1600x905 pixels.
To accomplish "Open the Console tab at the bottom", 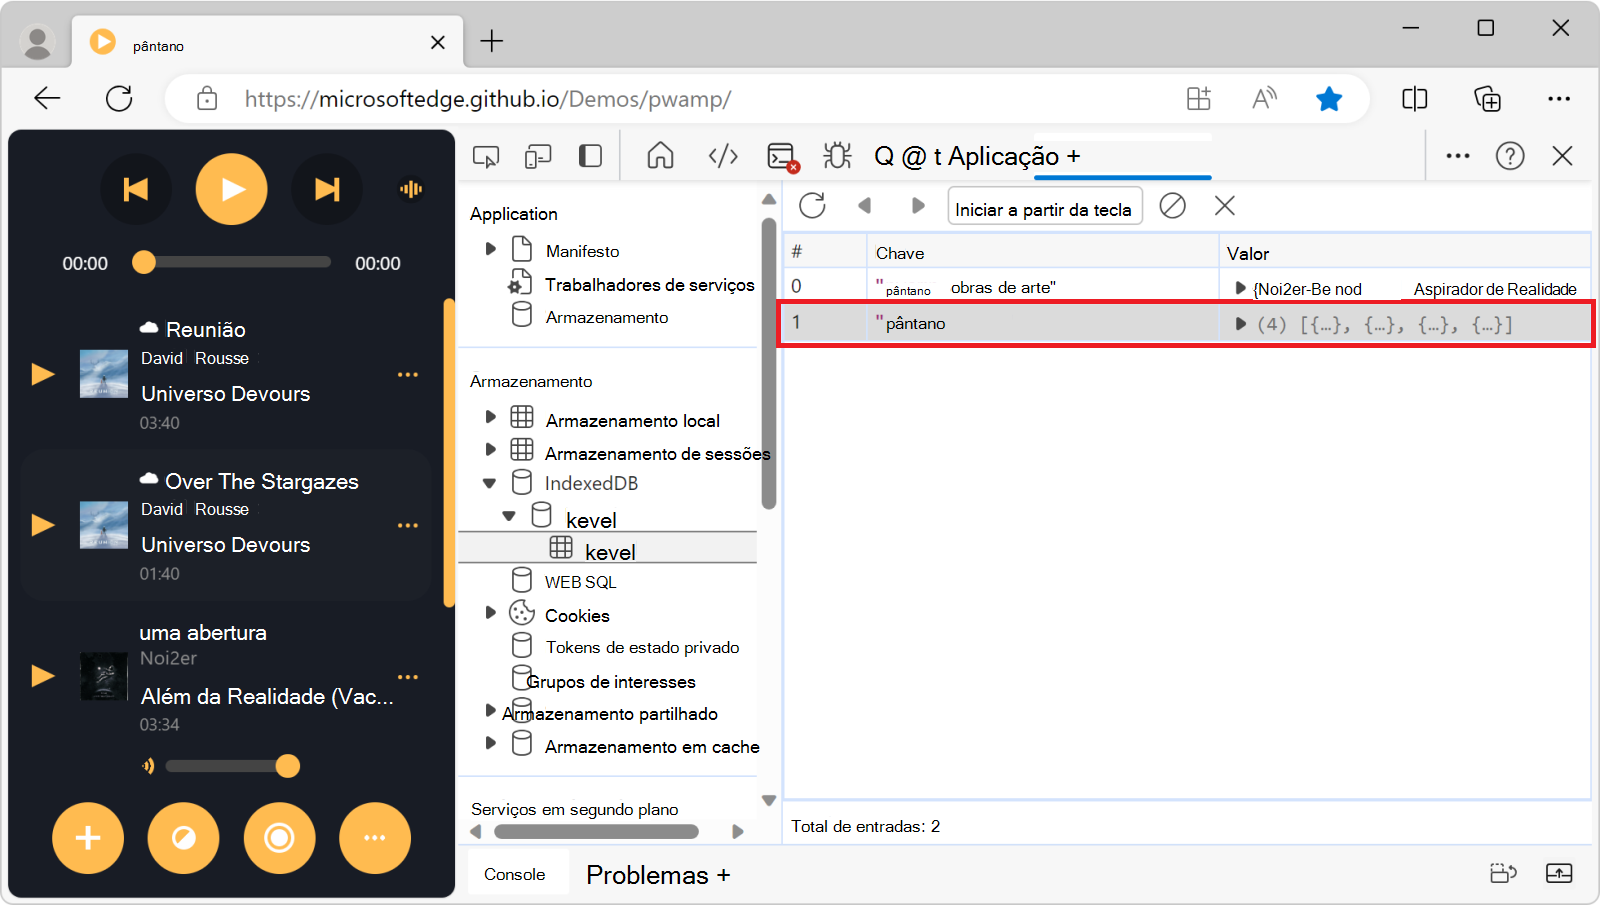I will (517, 872).
